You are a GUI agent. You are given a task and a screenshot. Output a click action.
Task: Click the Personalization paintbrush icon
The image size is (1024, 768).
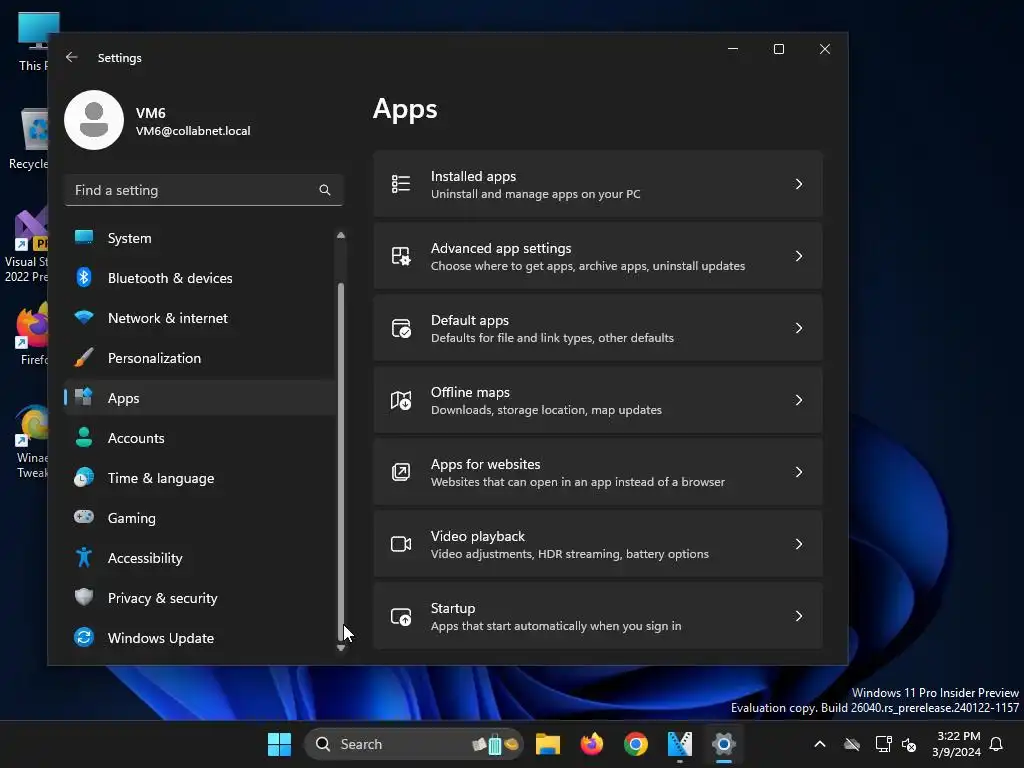click(x=84, y=358)
